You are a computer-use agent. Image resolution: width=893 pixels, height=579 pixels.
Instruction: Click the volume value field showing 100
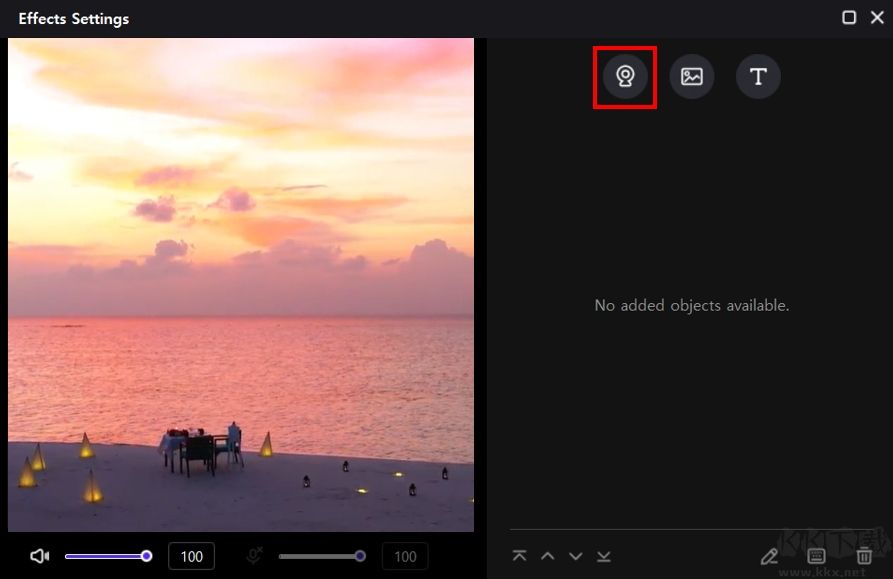point(191,556)
